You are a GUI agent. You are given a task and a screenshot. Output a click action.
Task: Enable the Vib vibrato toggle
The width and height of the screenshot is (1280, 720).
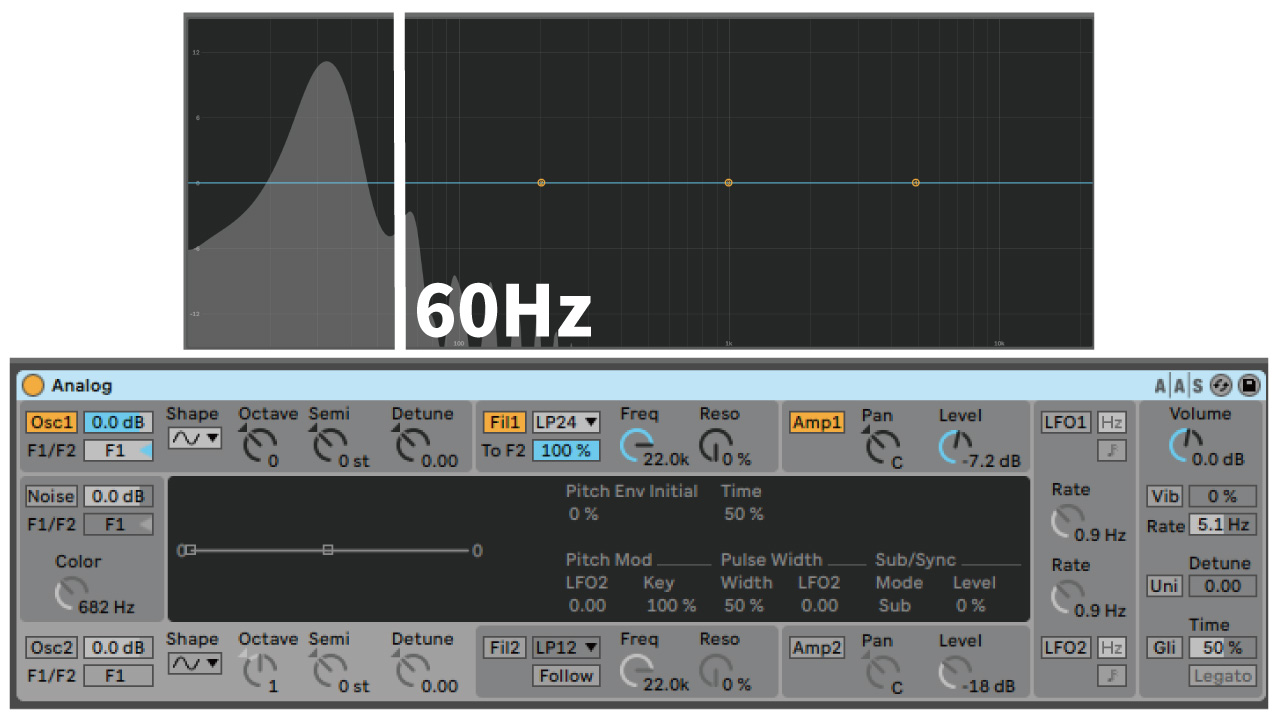coord(1163,496)
